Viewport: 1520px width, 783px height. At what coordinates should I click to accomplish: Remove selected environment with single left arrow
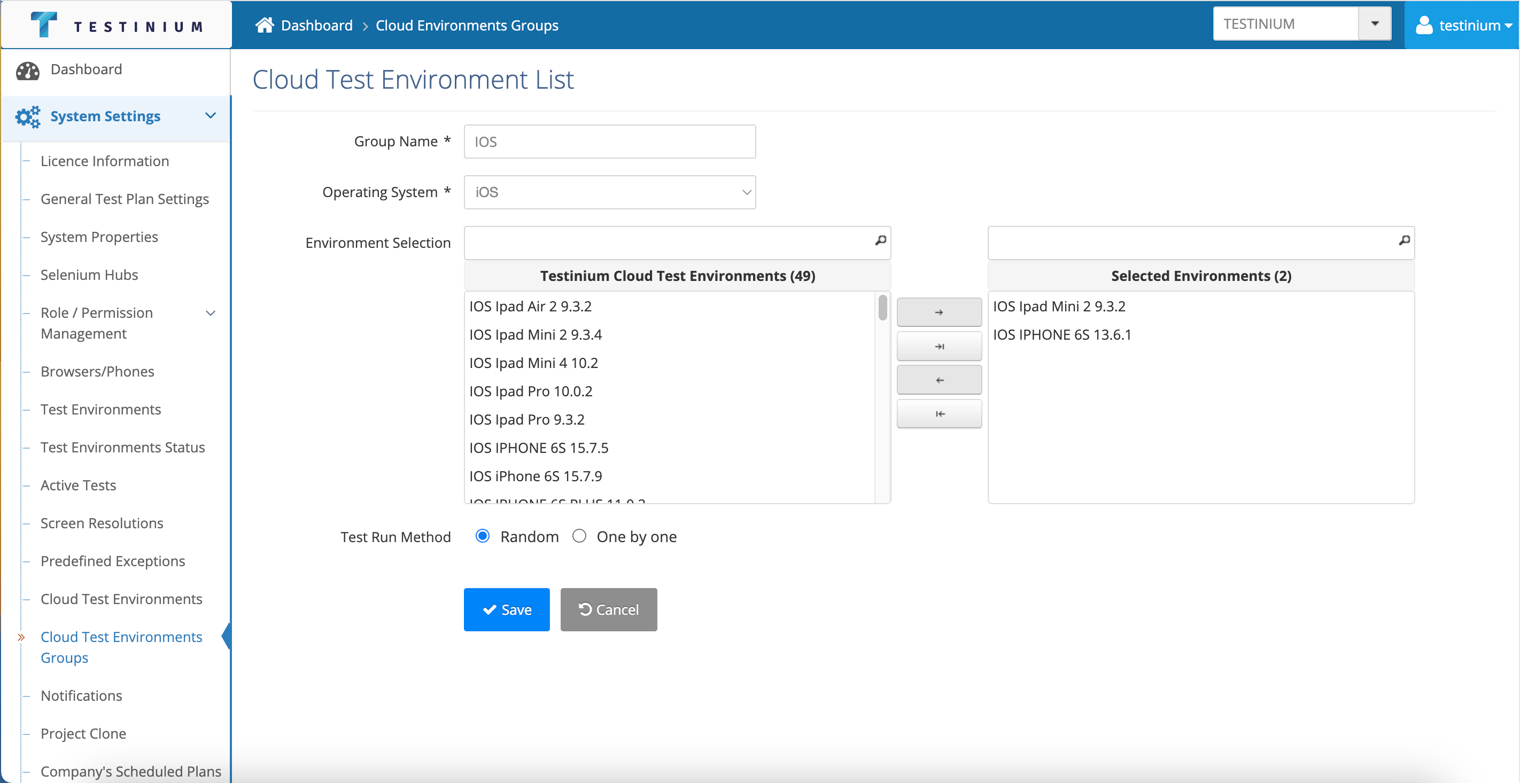point(939,380)
